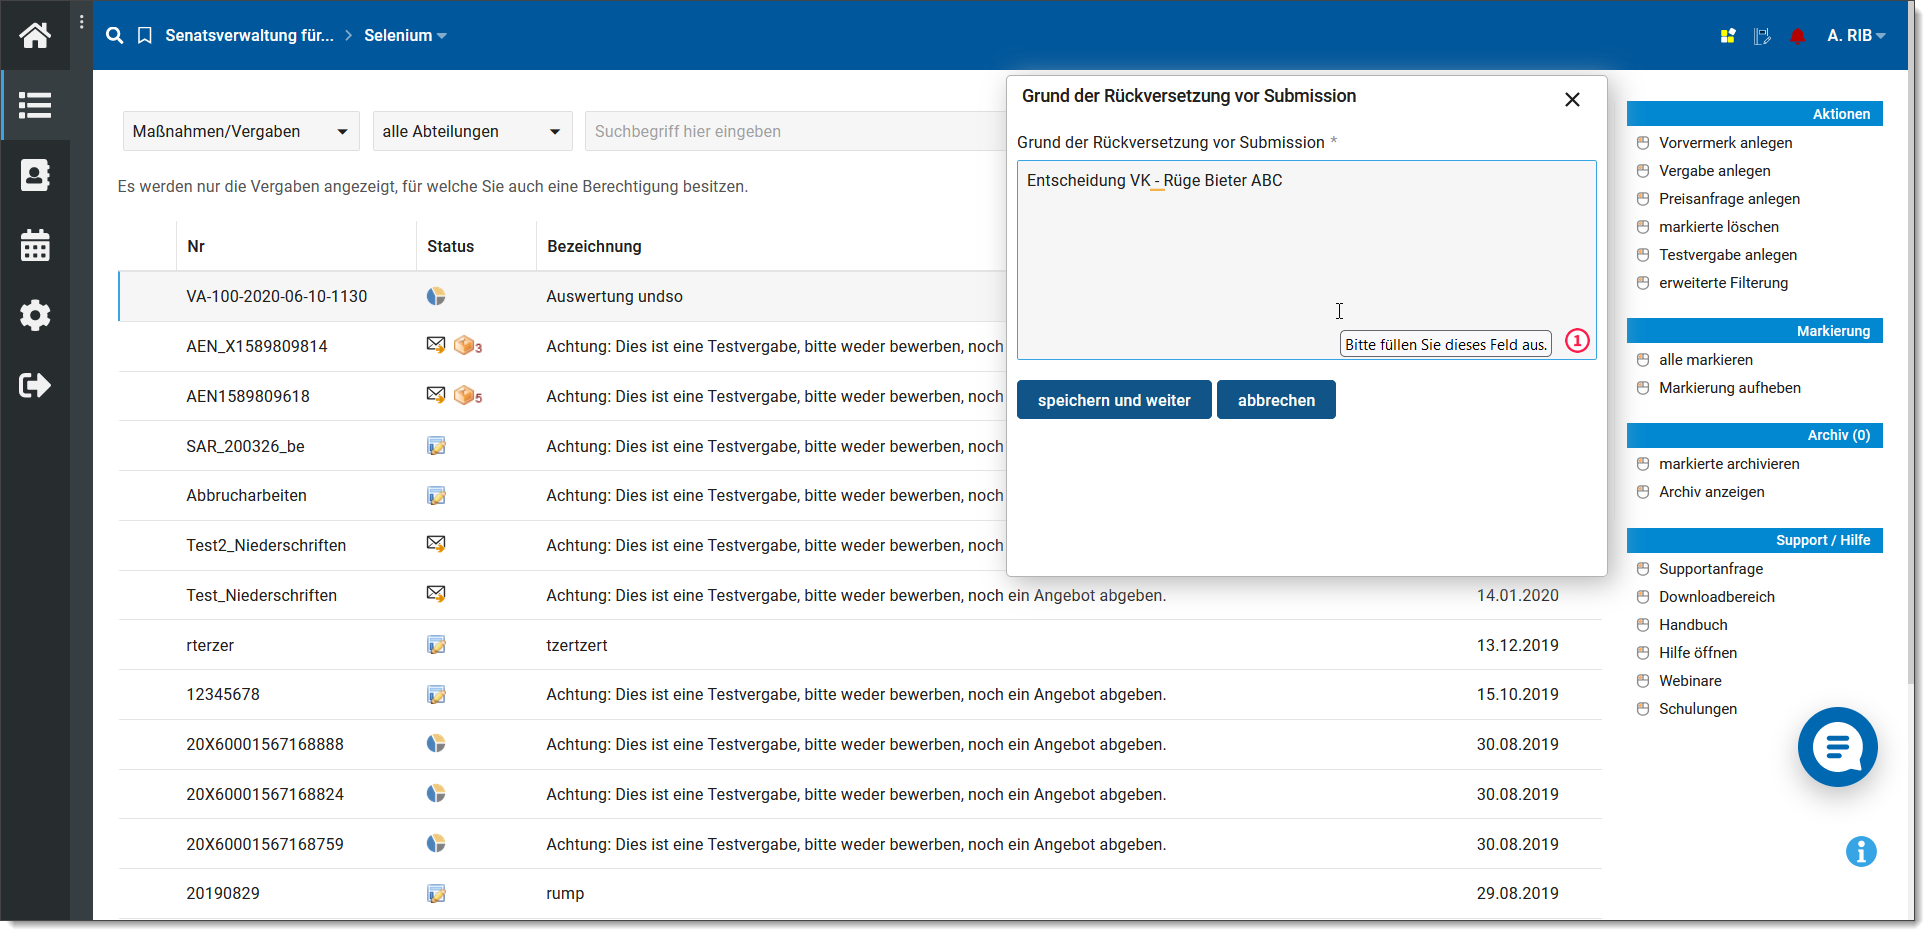Screen dimensions: 1930x936
Task: Open the vertical dots menu
Action: click(x=81, y=22)
